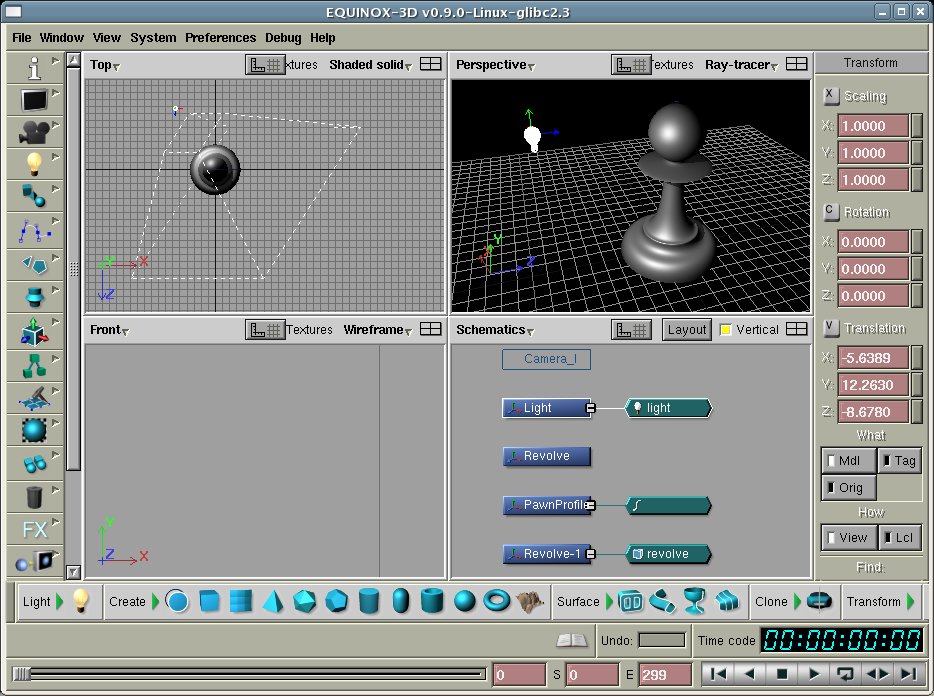Click the light bulb in bottom toolbar
The width and height of the screenshot is (934, 696).
pos(80,601)
